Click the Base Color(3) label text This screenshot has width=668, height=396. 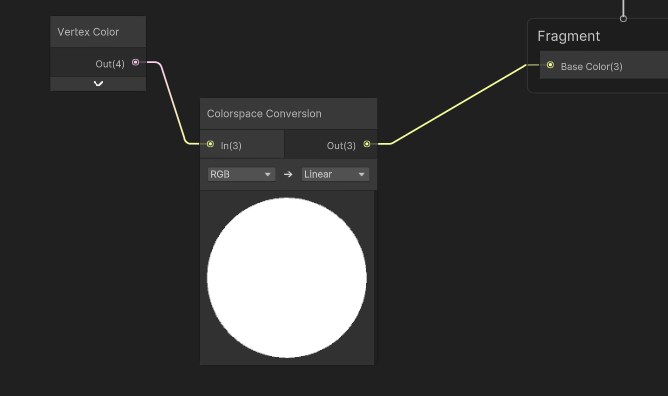point(591,66)
